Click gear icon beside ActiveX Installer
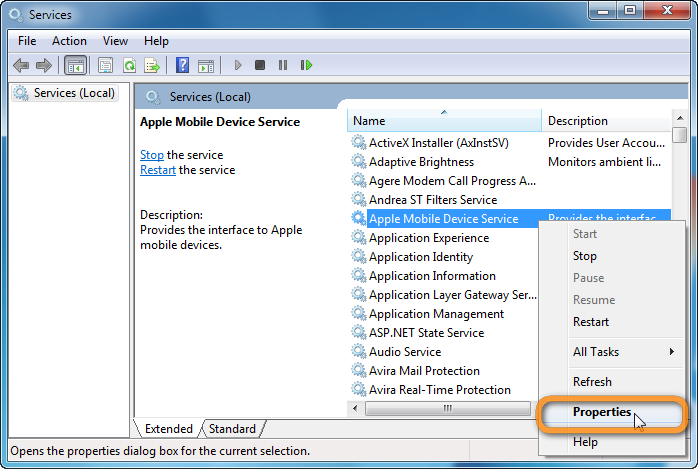 pyautogui.click(x=359, y=142)
